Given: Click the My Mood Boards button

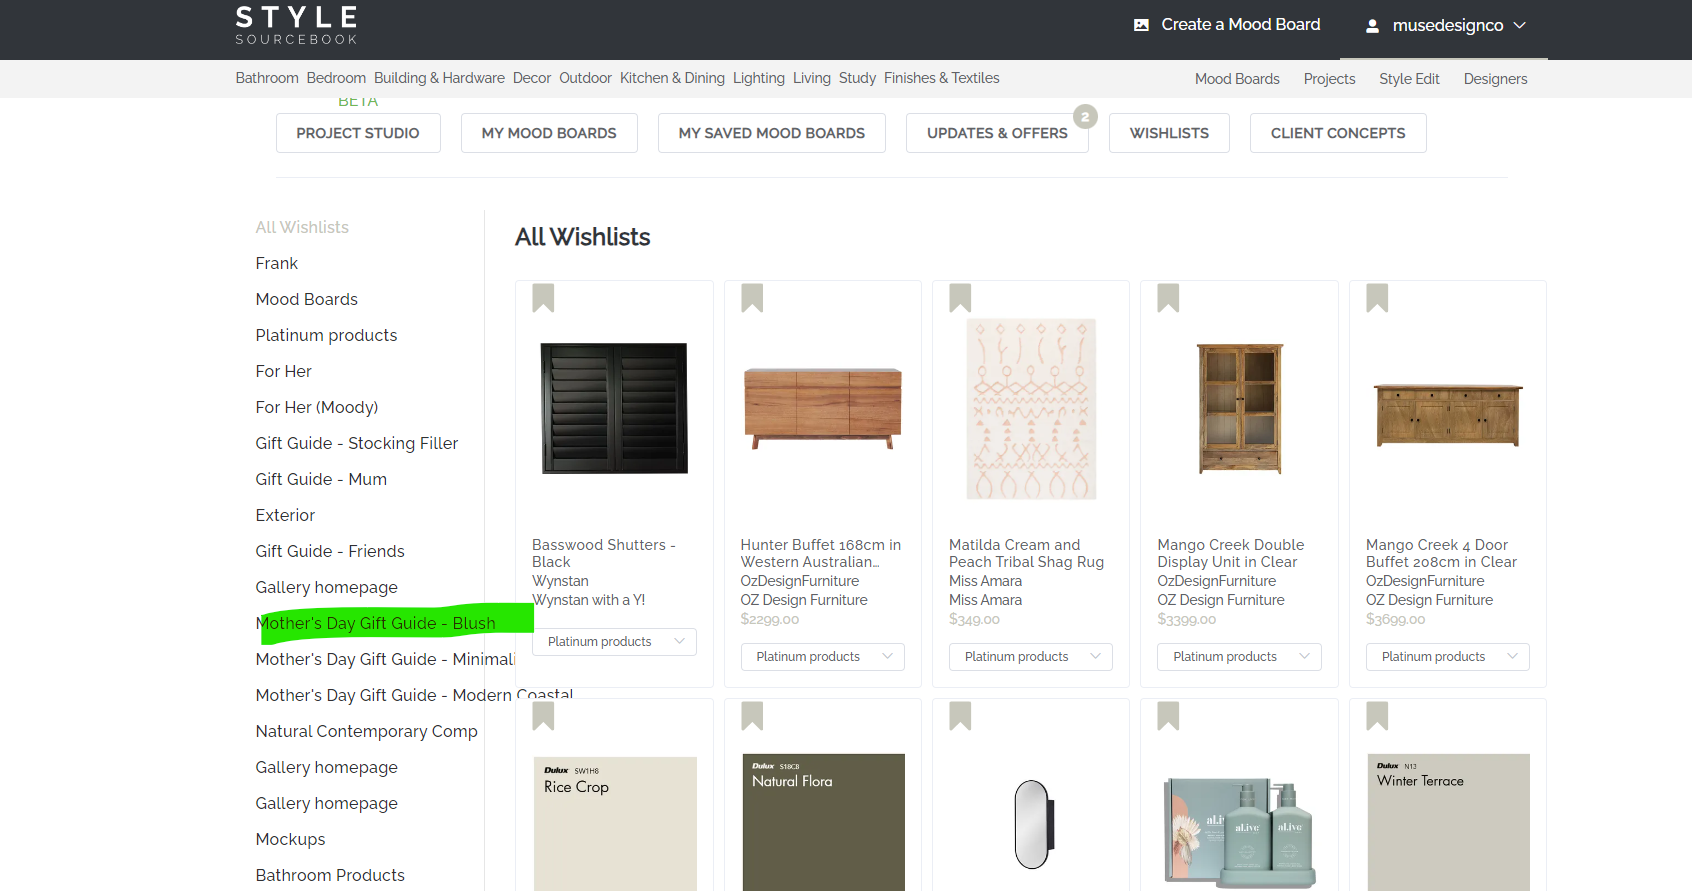Looking at the screenshot, I should (x=549, y=133).
